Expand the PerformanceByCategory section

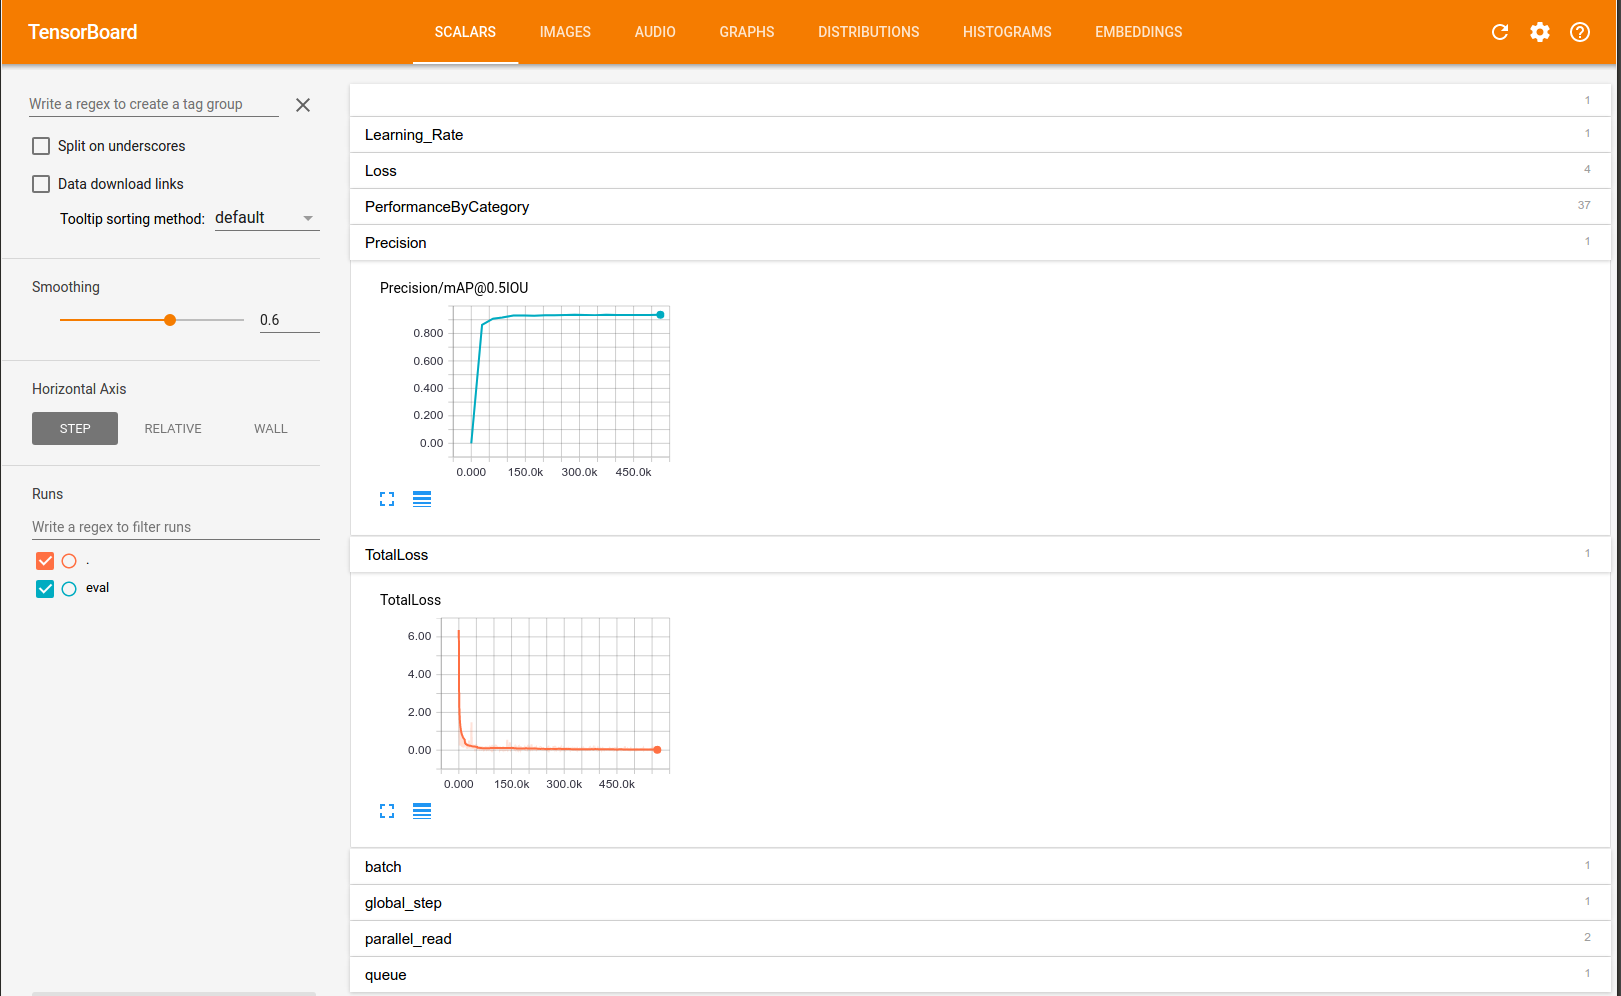coord(447,207)
